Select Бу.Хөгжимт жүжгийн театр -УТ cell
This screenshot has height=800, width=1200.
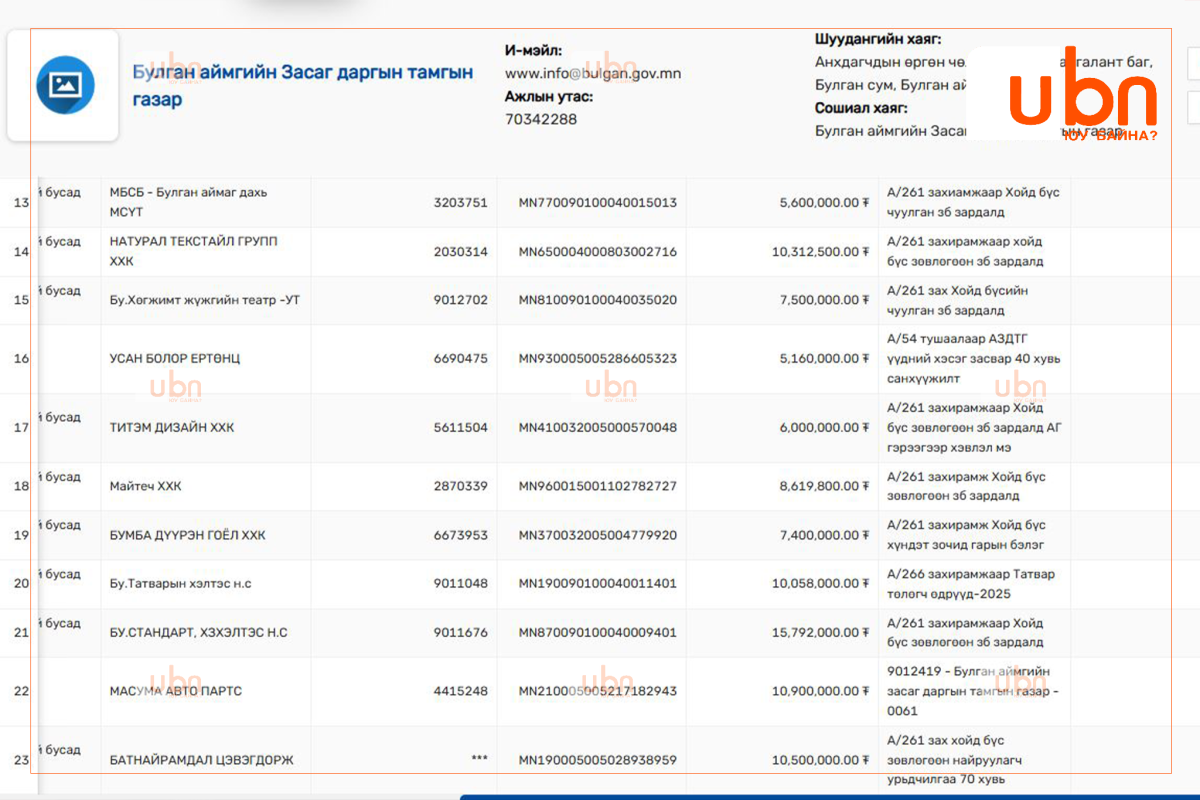pyautogui.click(x=204, y=300)
